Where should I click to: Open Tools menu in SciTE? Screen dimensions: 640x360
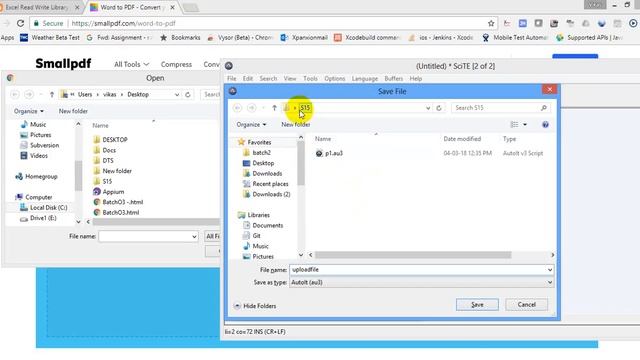(x=310, y=78)
